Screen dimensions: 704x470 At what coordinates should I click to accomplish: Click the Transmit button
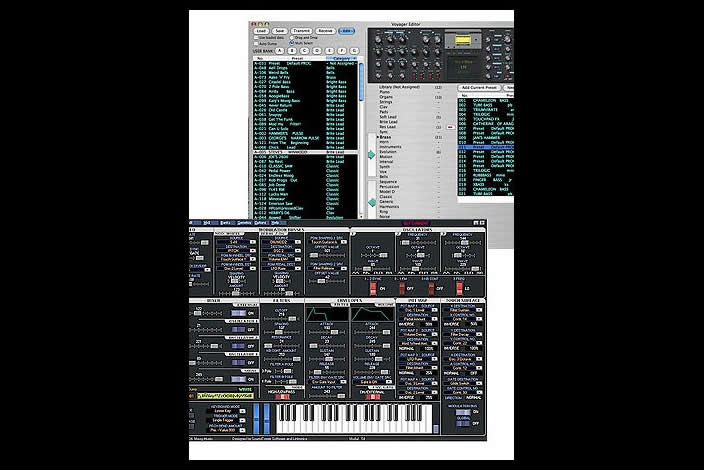tap(302, 31)
